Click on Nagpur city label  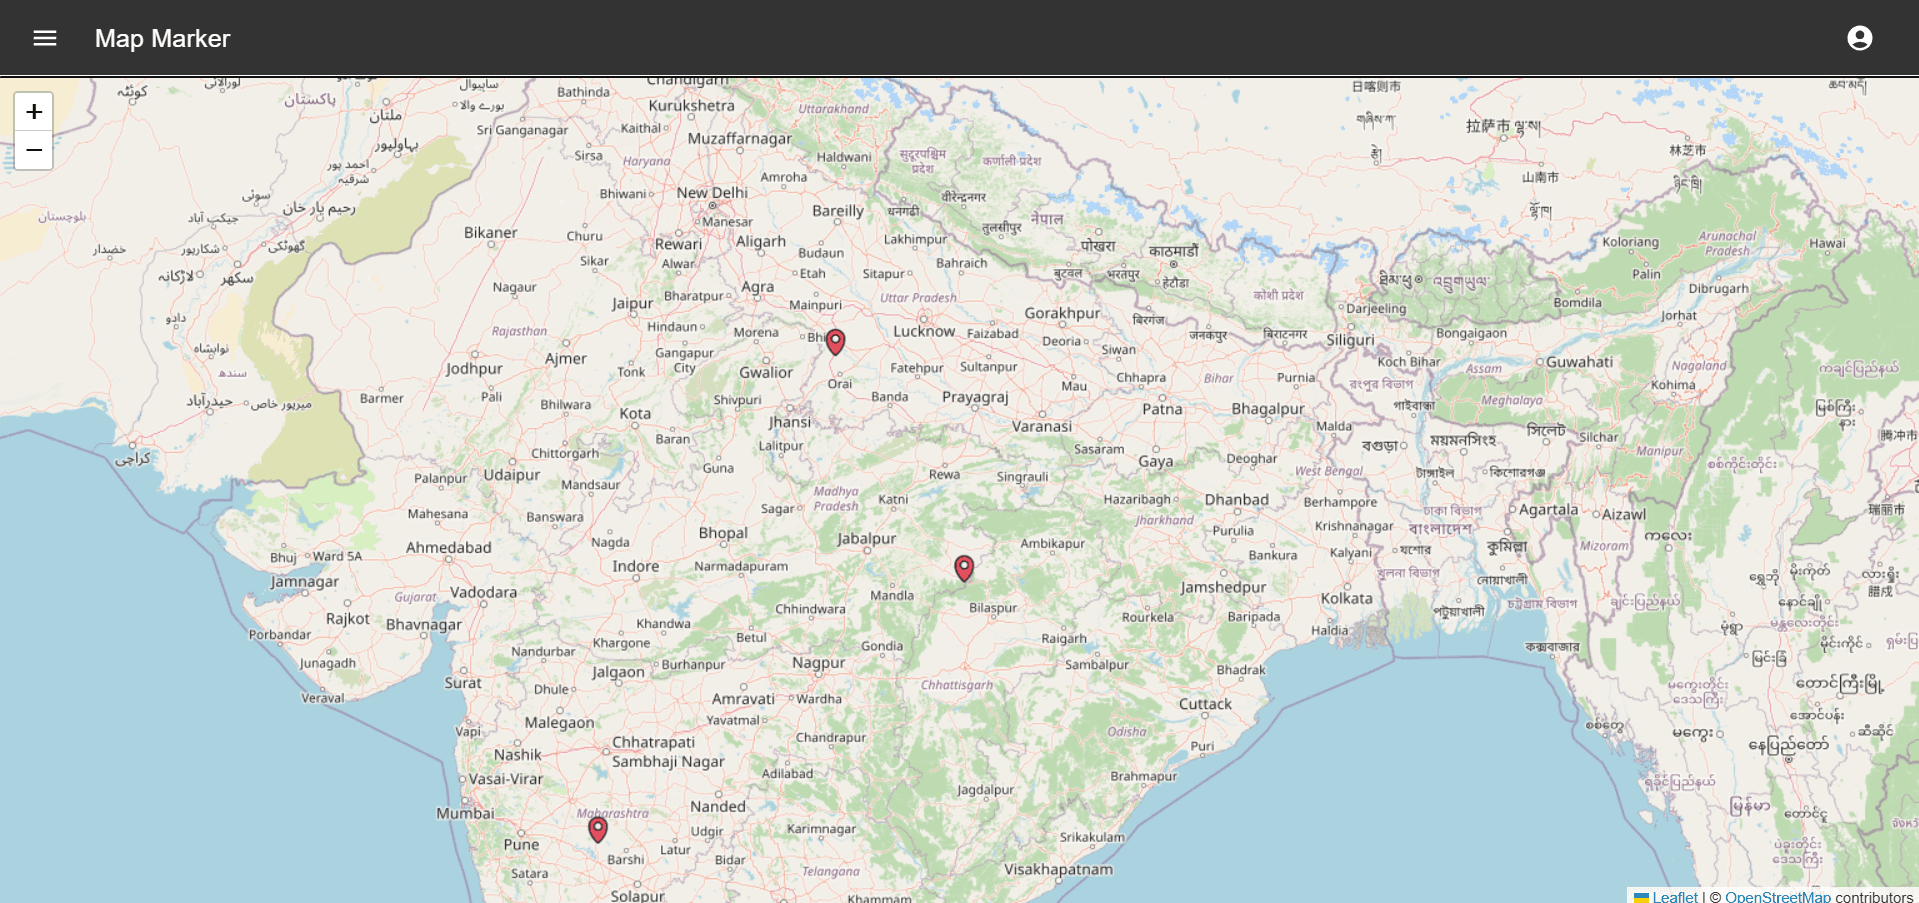pyautogui.click(x=818, y=662)
